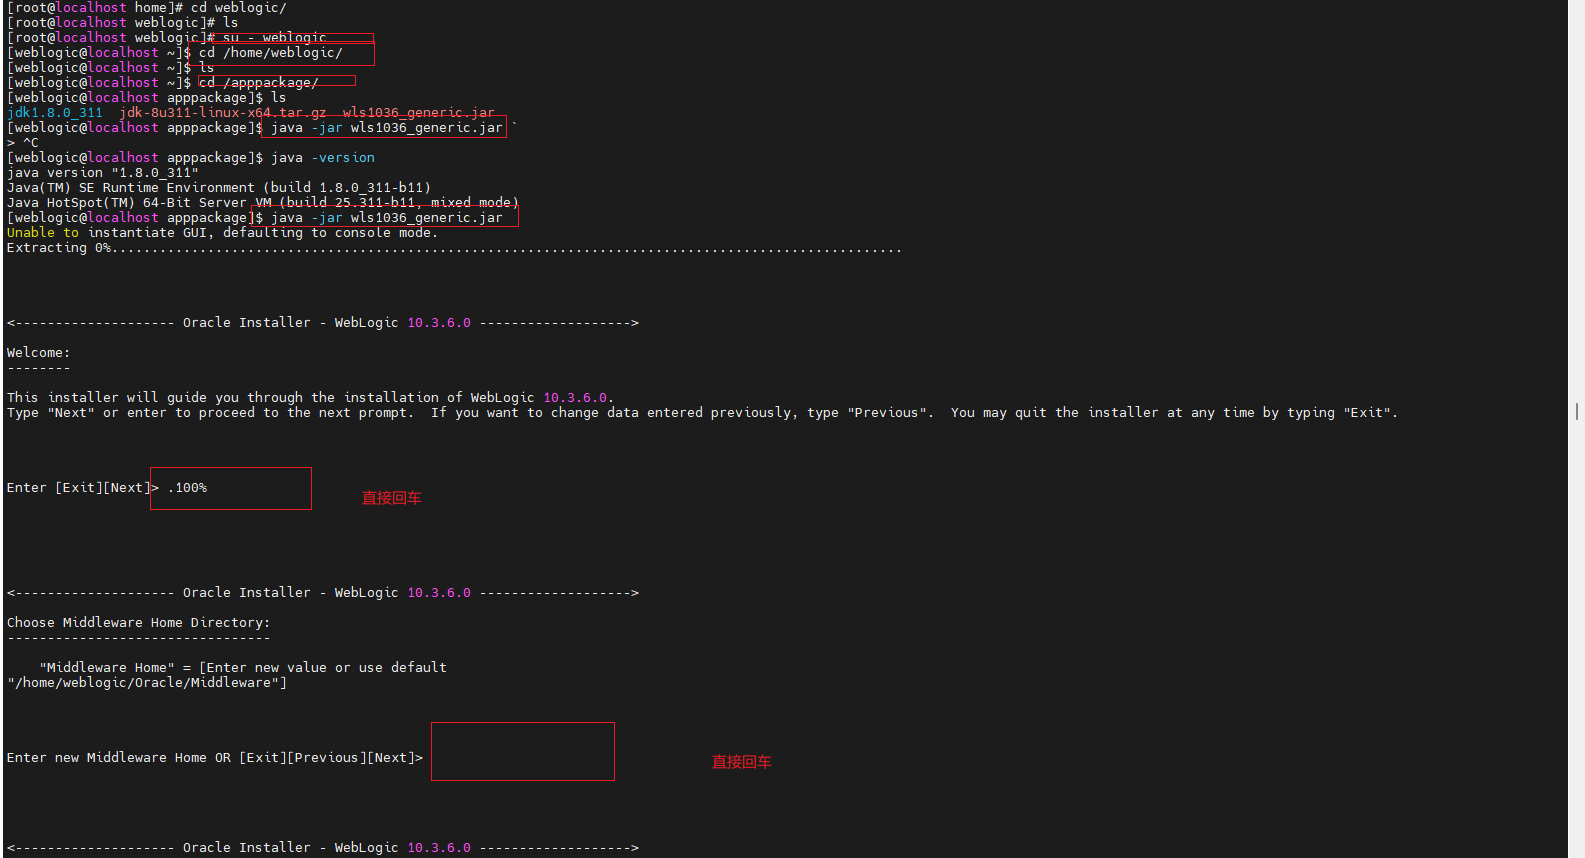Click the last Oracle Installer header at the bottom
1585x858 pixels.
click(x=323, y=848)
